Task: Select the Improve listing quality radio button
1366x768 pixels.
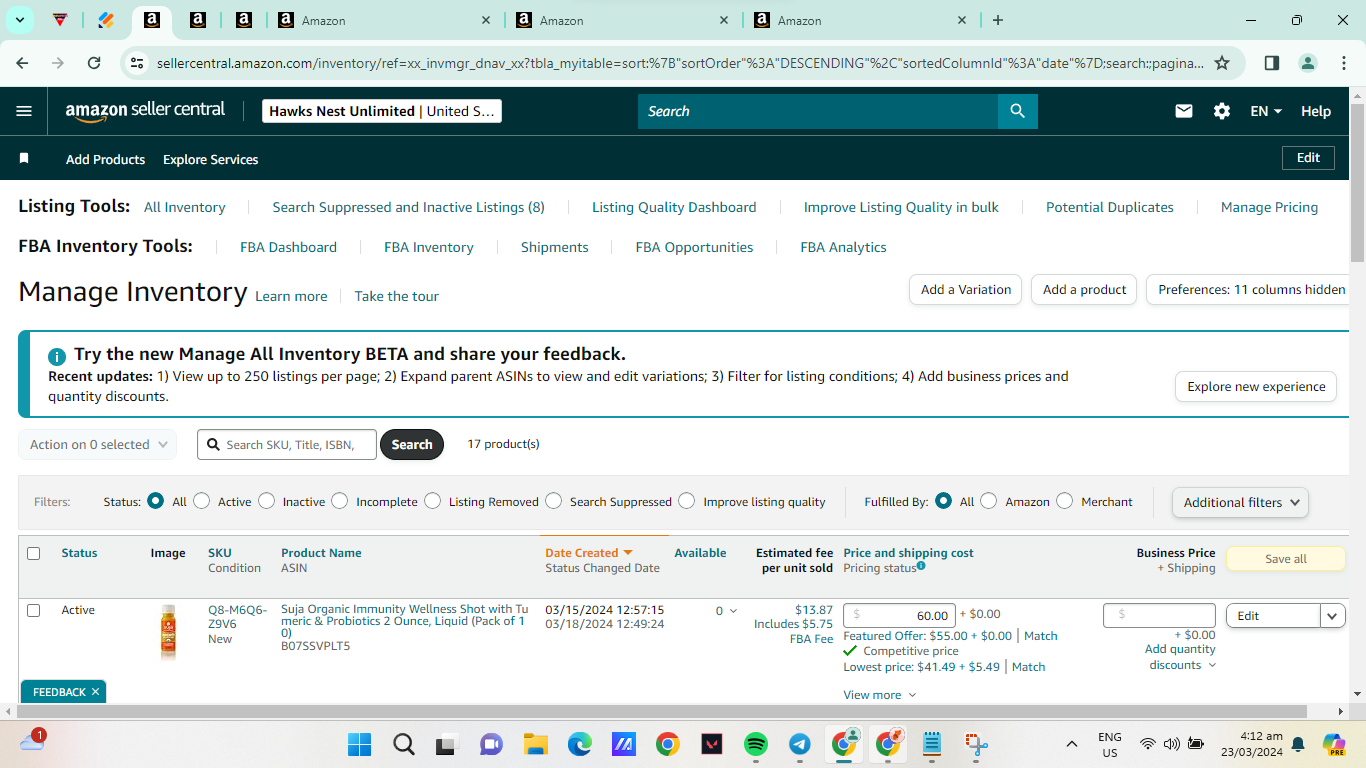Action: [687, 501]
